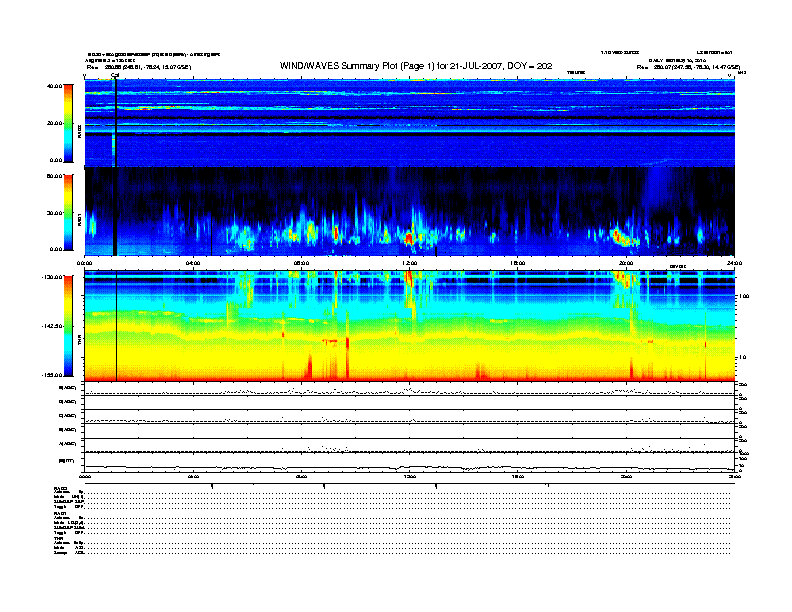Select the RAD2 rainbow color scale bar

click(x=68, y=123)
